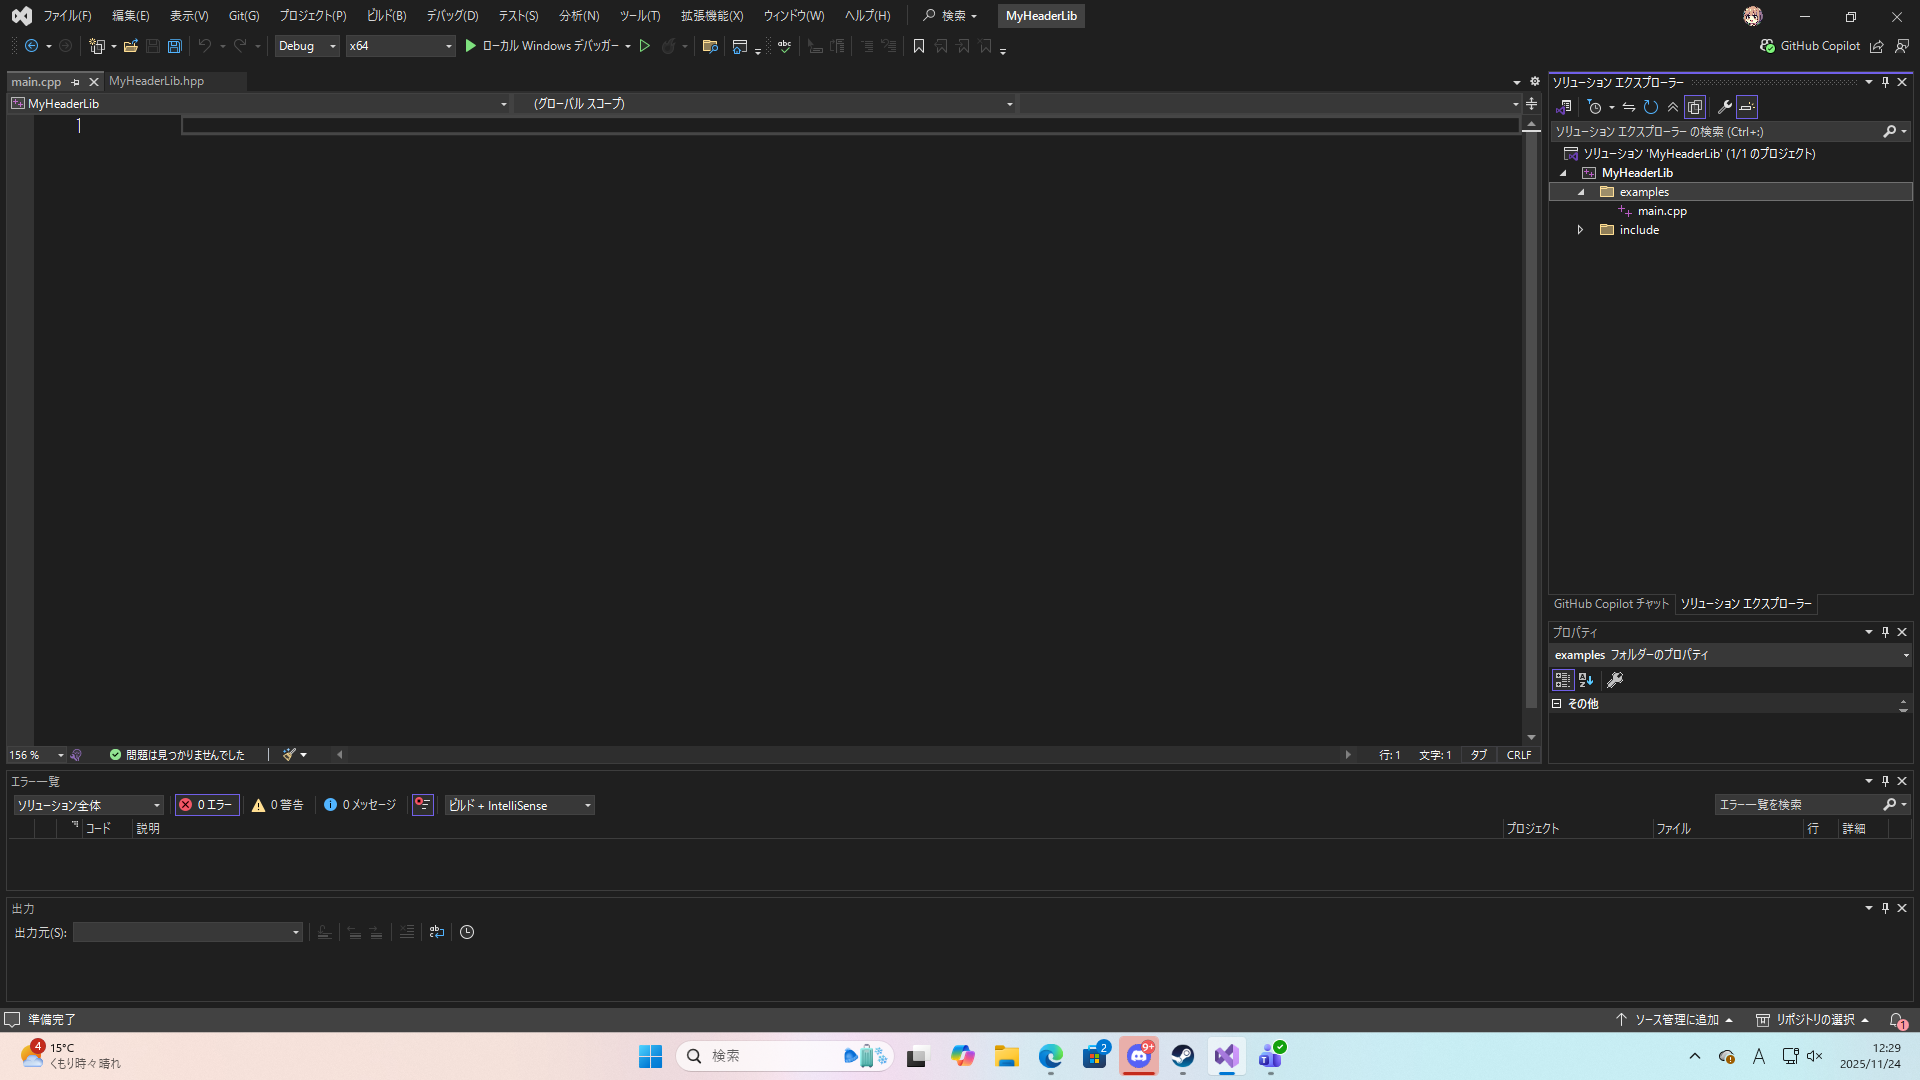Click the Open File toolbar icon
The width and height of the screenshot is (1920, 1080).
click(x=130, y=46)
